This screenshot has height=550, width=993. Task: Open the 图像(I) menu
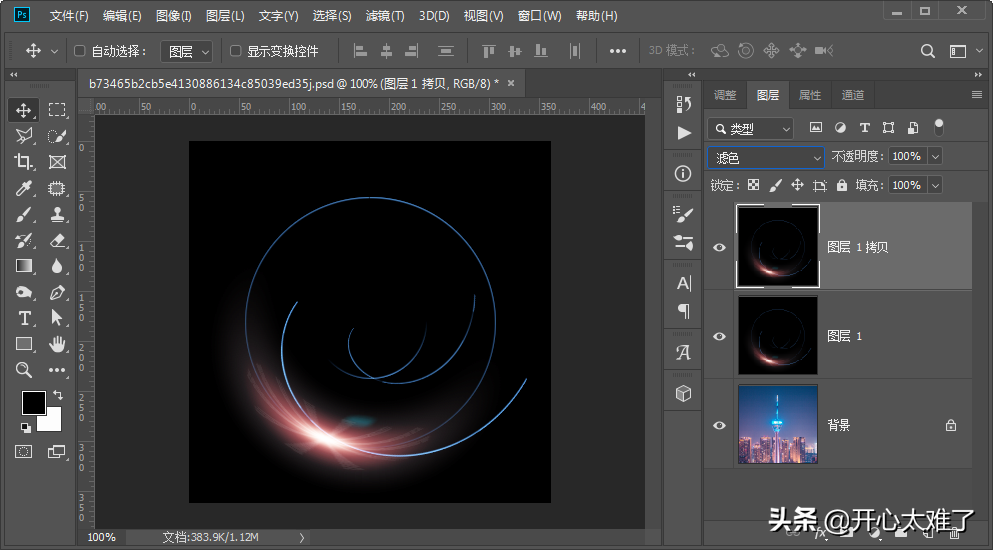(x=174, y=16)
